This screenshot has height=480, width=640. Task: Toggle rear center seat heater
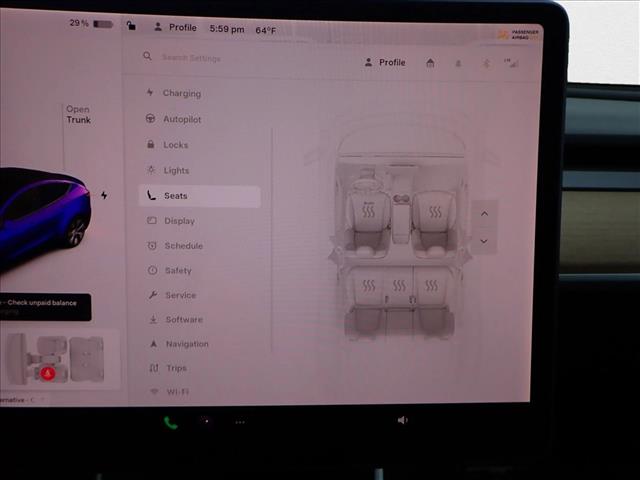399,285
